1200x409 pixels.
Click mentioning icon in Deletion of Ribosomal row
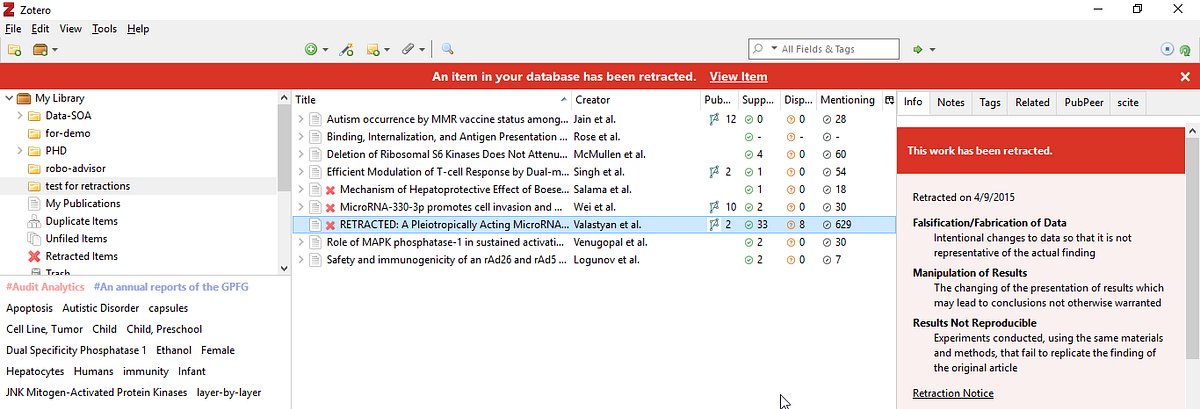point(826,154)
